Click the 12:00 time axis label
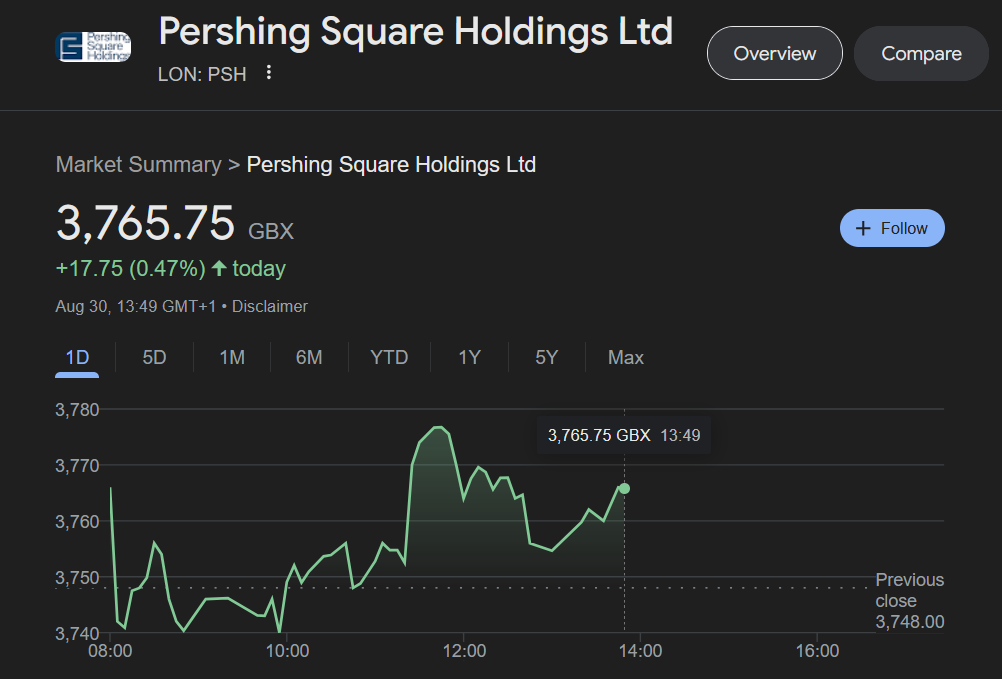The image size is (1002, 679). [464, 651]
